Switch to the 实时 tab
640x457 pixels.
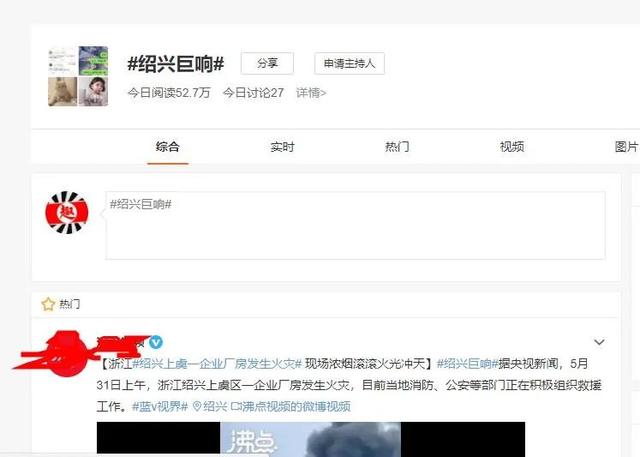(282, 147)
